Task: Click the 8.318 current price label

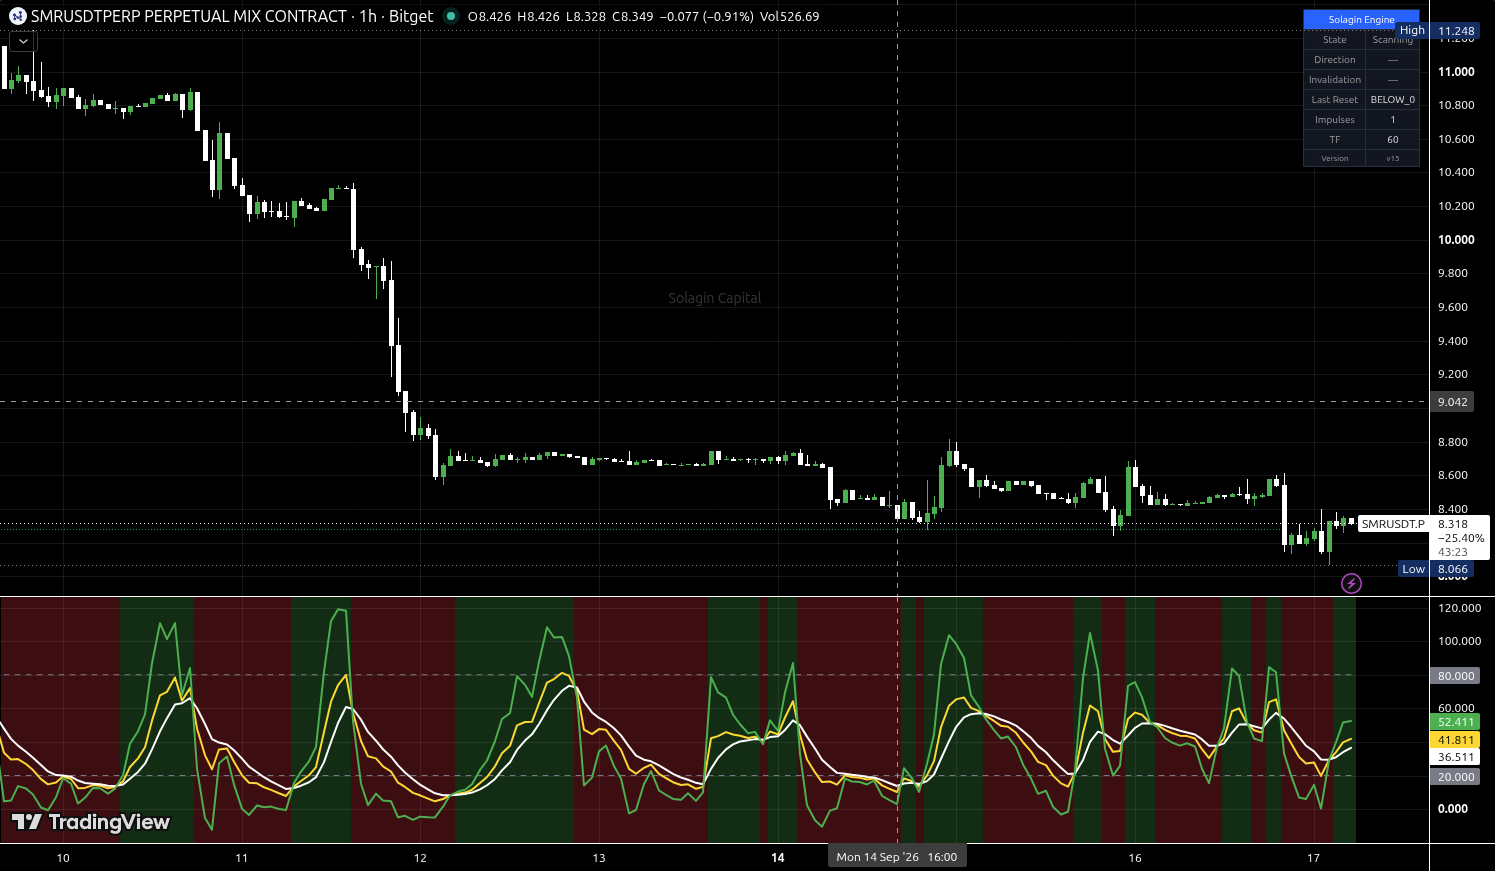Action: (x=1453, y=524)
